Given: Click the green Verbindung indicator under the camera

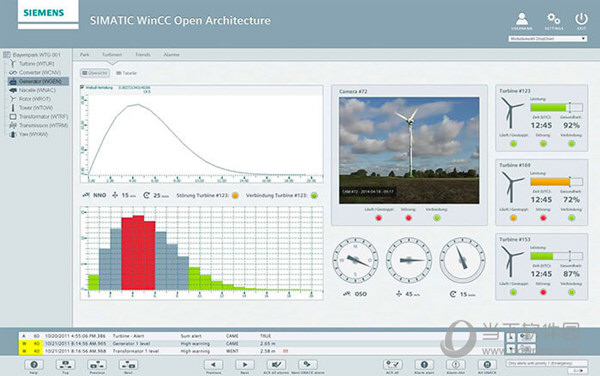Looking at the screenshot, I should tap(437, 218).
